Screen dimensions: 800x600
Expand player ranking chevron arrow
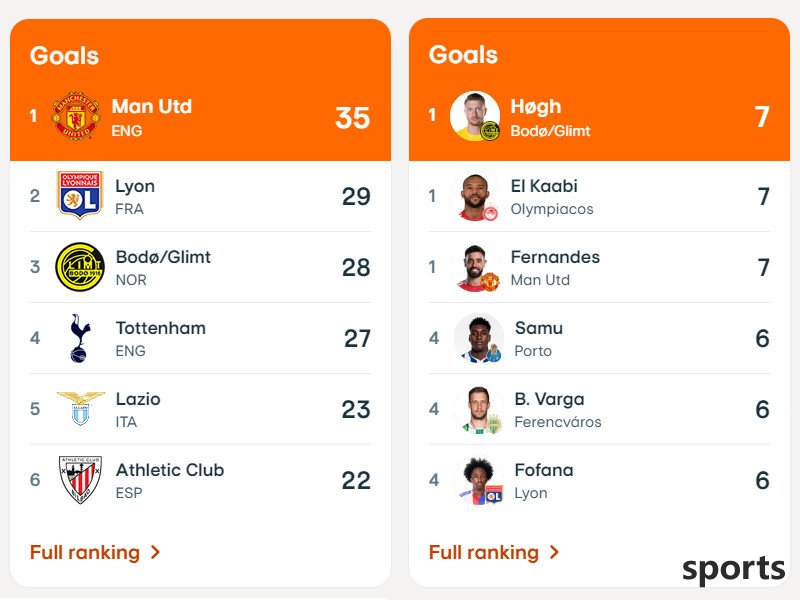(x=555, y=552)
